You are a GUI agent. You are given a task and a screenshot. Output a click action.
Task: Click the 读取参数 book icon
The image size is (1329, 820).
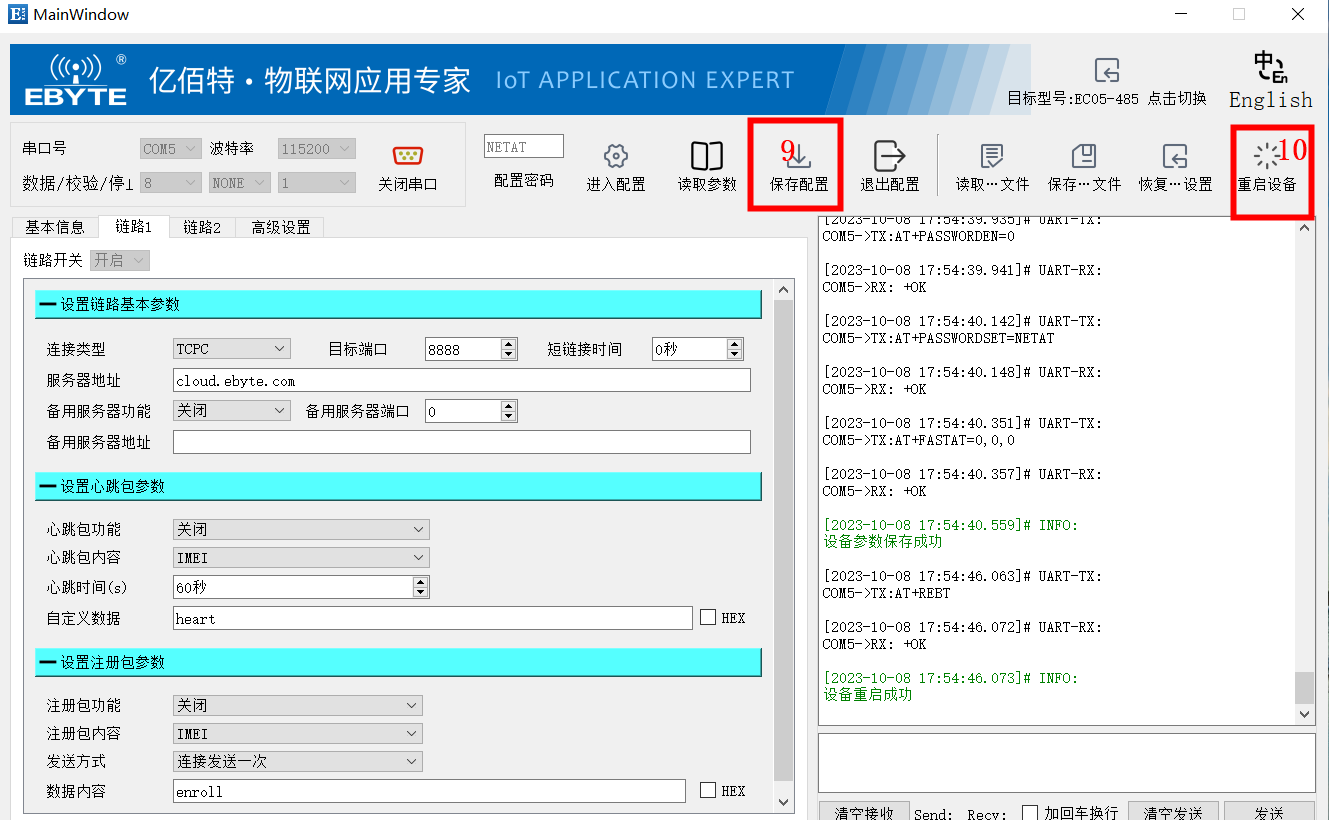707,157
